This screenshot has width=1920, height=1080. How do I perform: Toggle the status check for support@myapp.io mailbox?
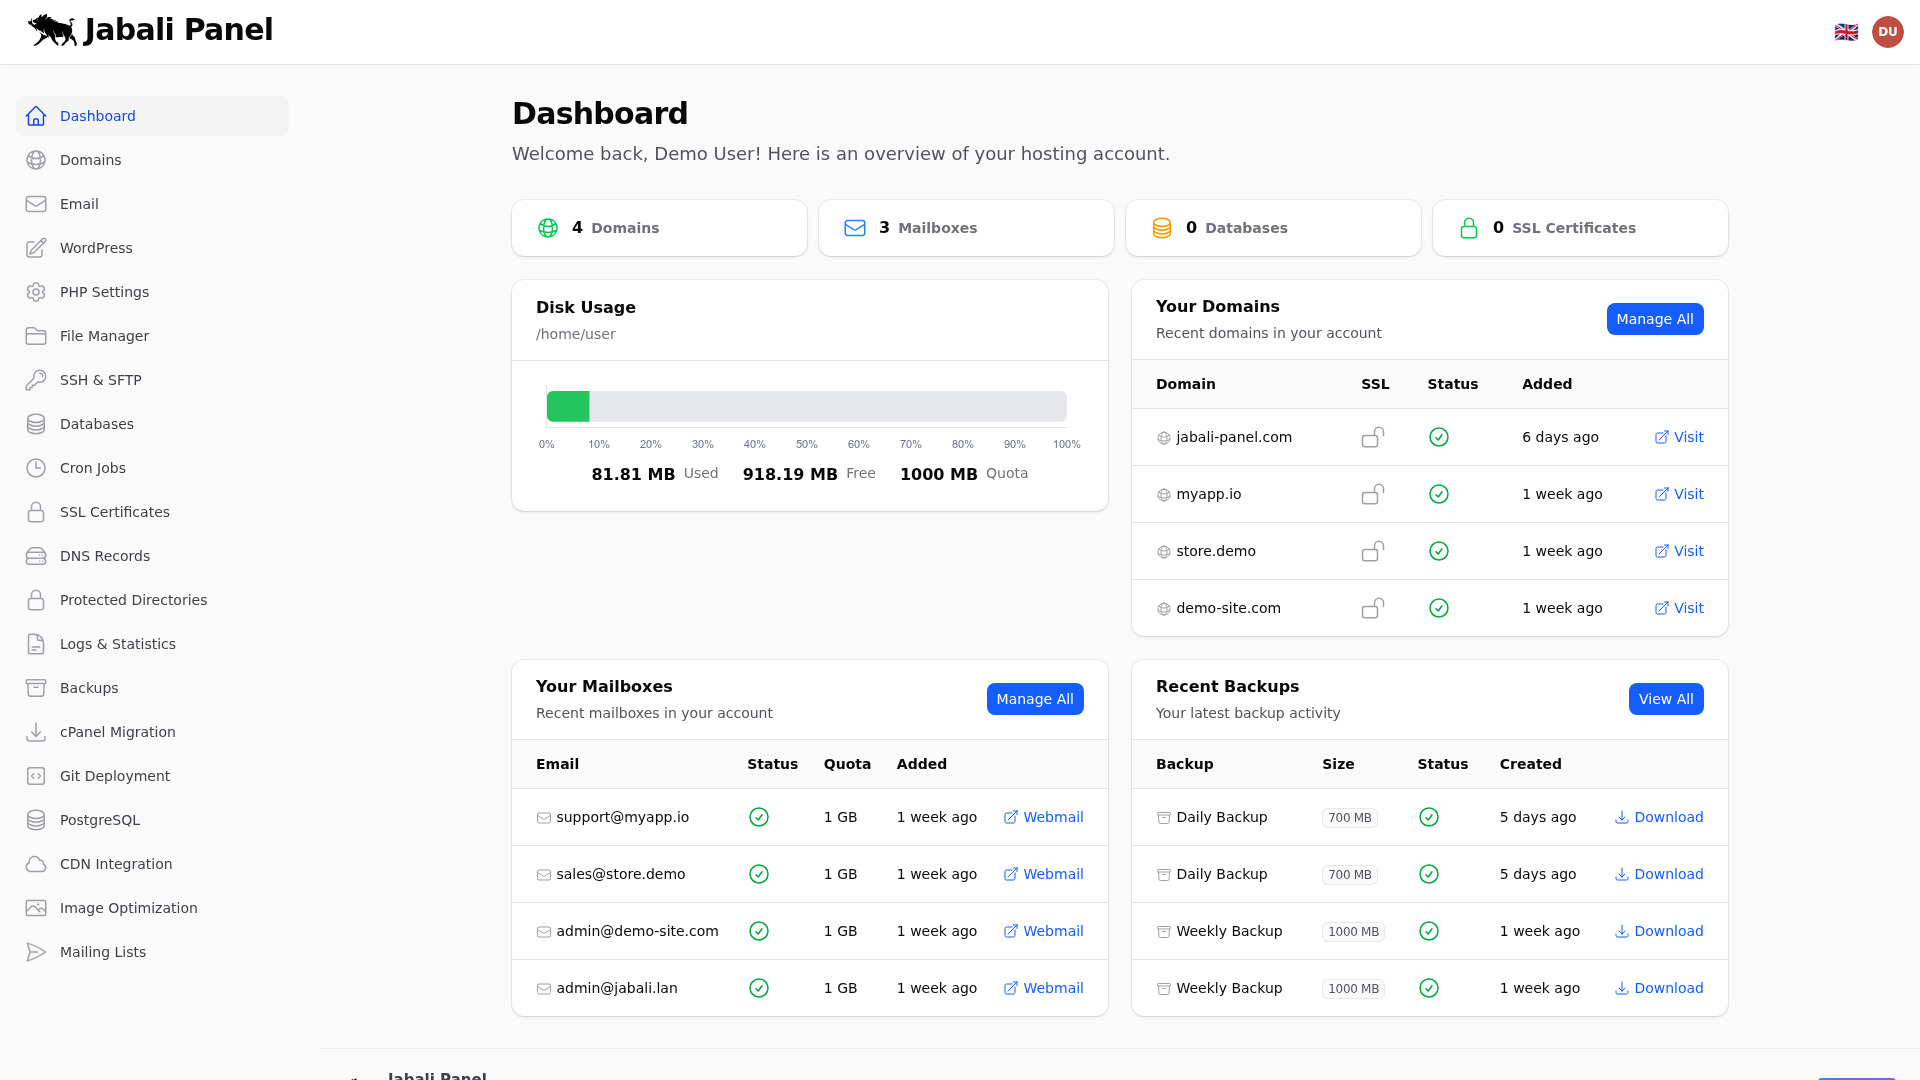[759, 817]
